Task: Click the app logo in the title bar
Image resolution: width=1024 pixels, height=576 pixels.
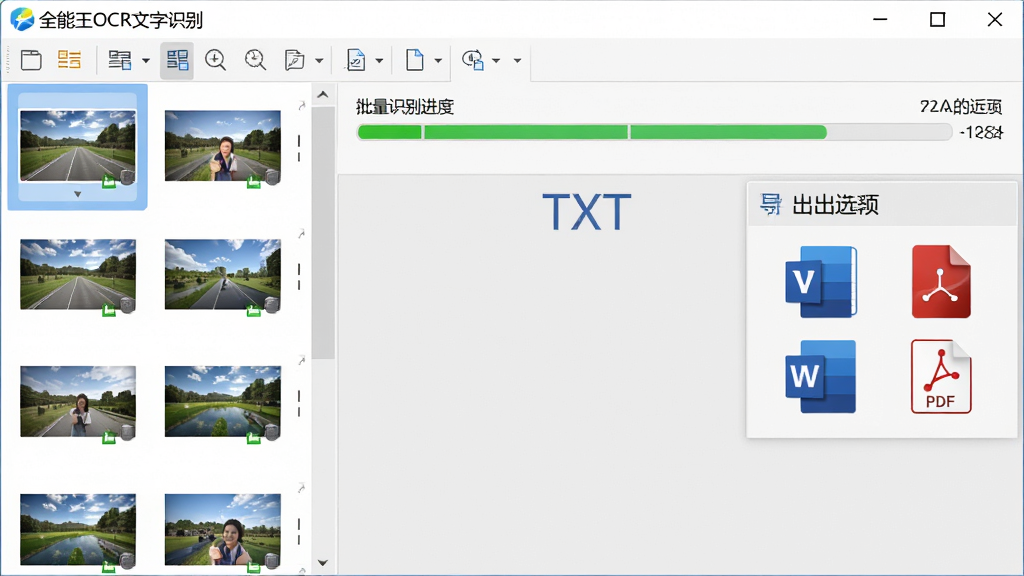Action: tap(22, 20)
